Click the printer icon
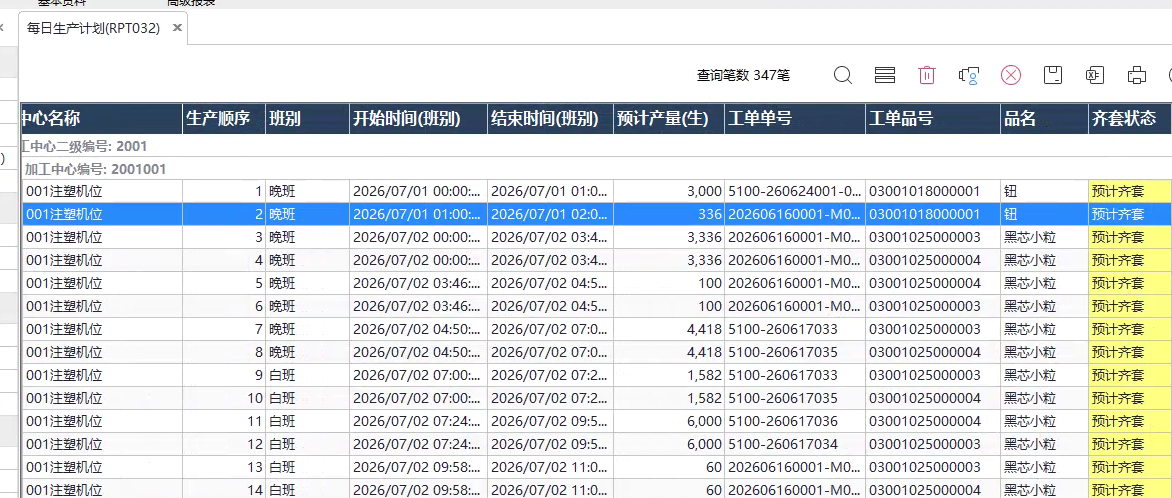This screenshot has height=498, width=1172. [1136, 75]
